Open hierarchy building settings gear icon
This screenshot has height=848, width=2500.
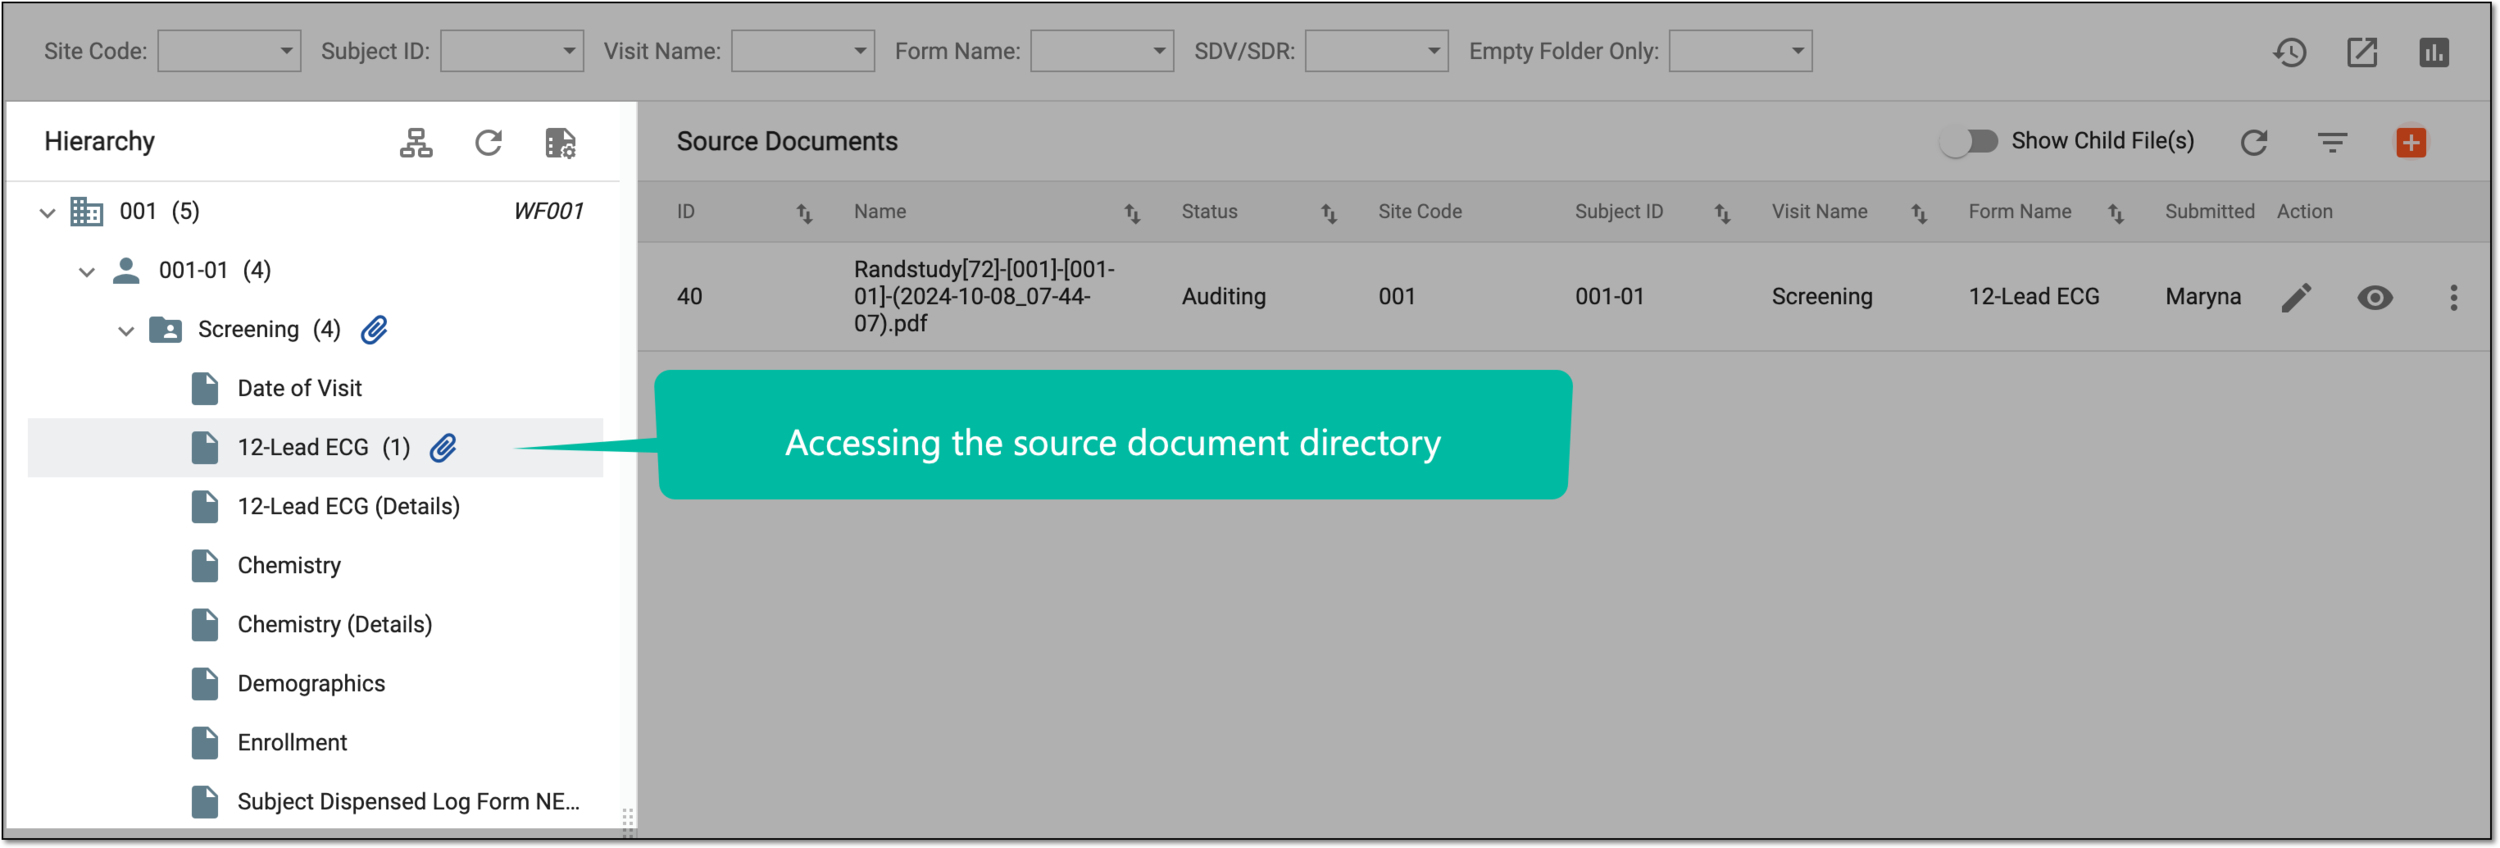coord(560,143)
